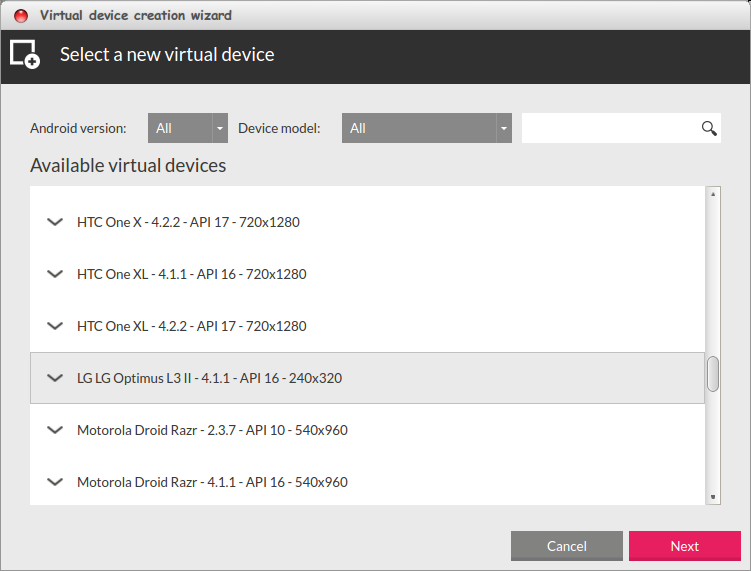Select LG LG Optimus L3 II - 4.1.1 device
751x571 pixels.
click(367, 378)
